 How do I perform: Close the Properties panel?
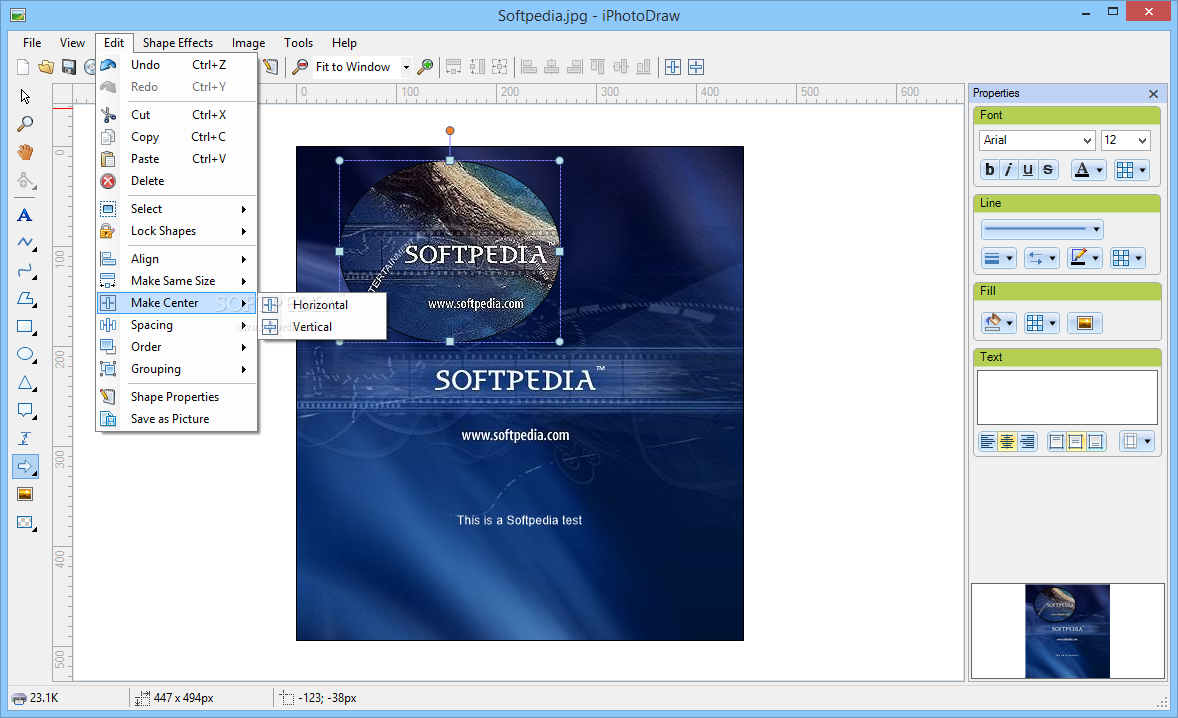1153,94
